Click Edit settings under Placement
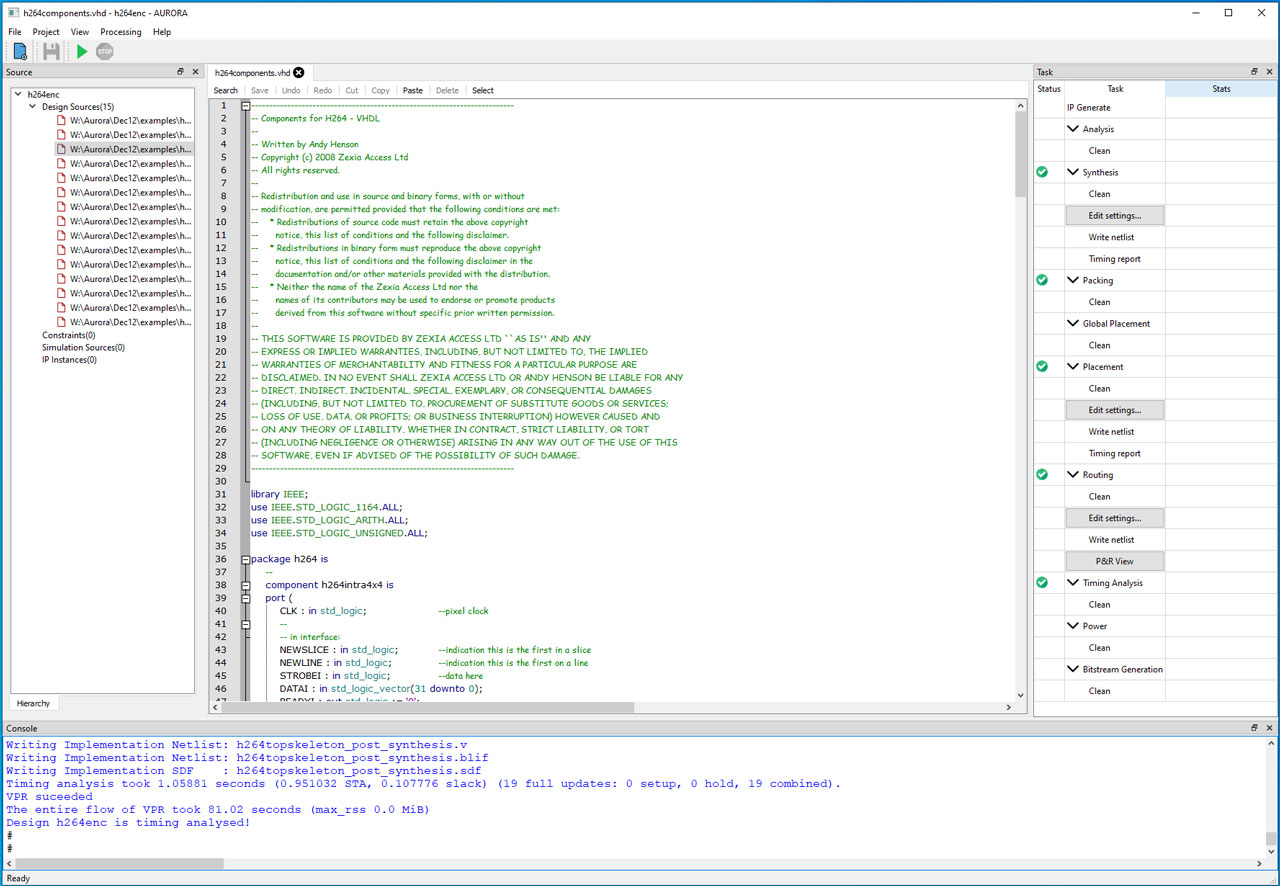The height and width of the screenshot is (886, 1280). 1114,409
